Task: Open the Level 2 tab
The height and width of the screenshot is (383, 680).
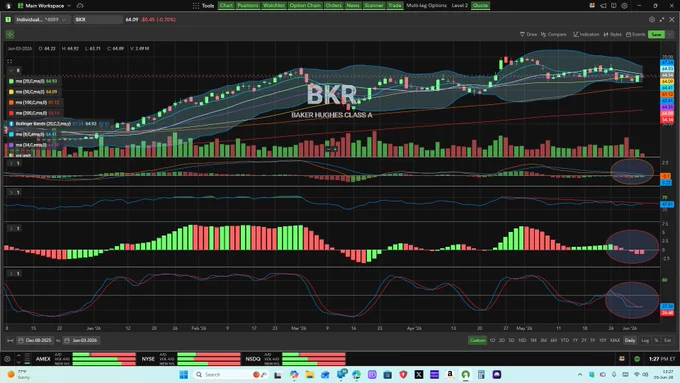Action: click(x=460, y=6)
